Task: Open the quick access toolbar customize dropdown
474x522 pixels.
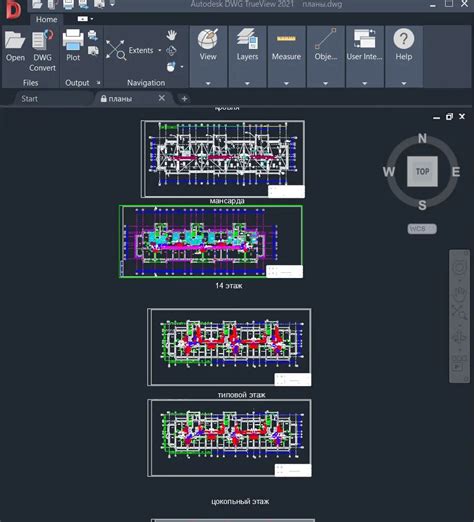Action: pyautogui.click(x=112, y=4)
